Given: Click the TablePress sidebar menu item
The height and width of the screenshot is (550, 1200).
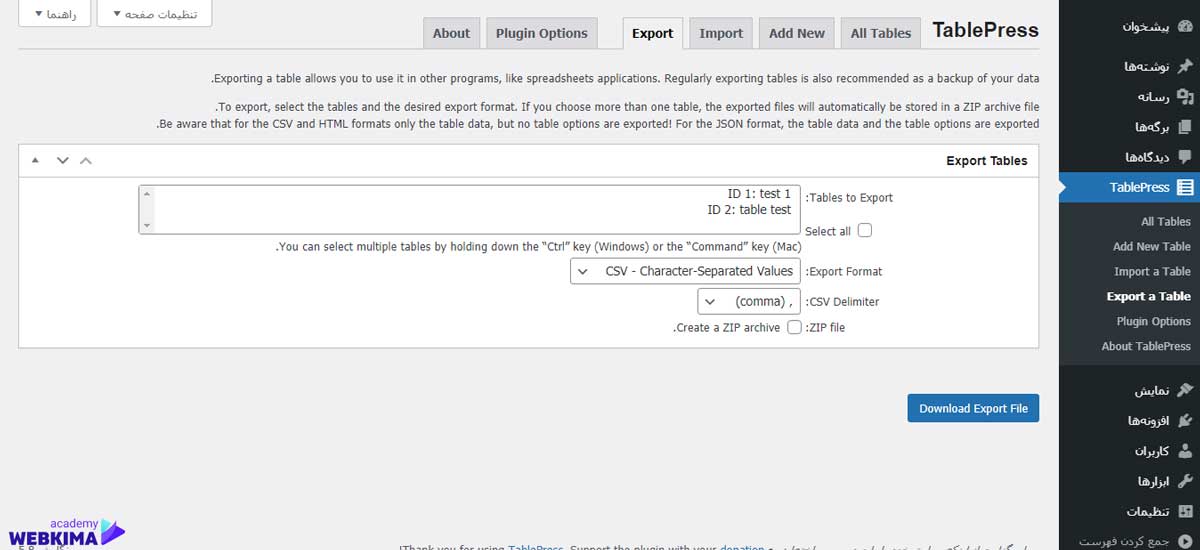Looking at the screenshot, I should pyautogui.click(x=1129, y=187).
